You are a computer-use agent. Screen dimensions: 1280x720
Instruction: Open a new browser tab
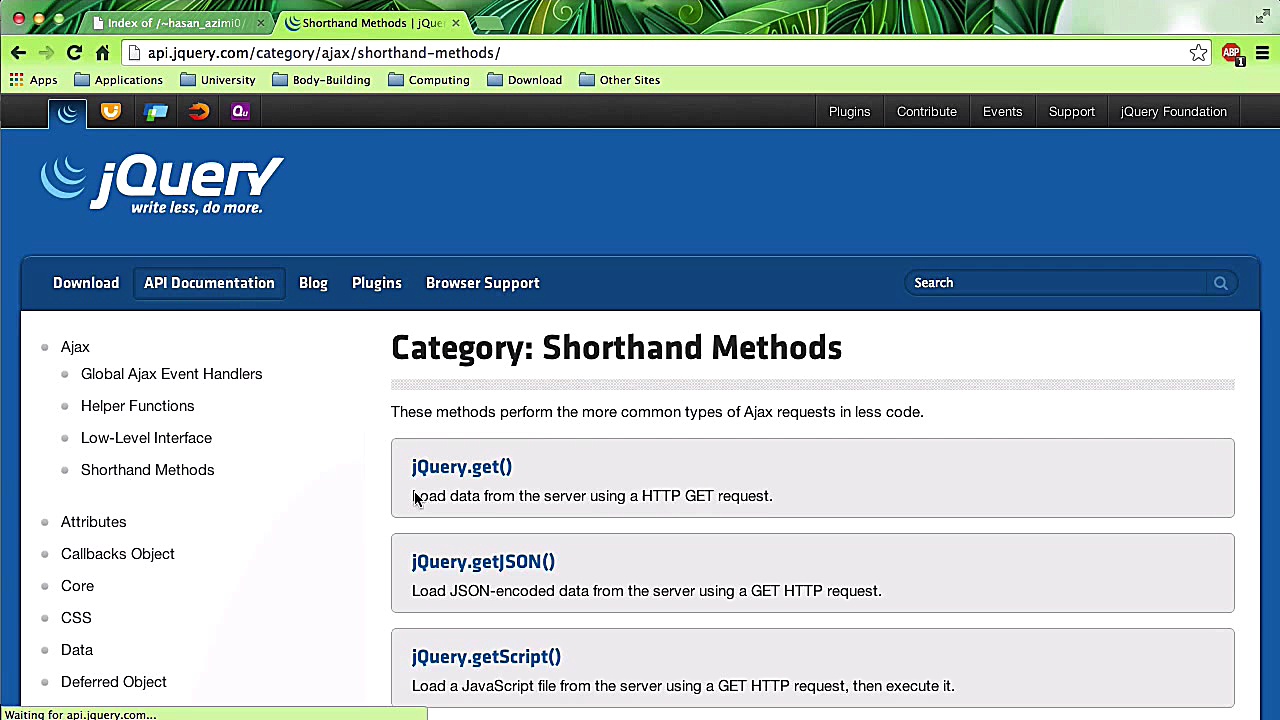click(489, 22)
